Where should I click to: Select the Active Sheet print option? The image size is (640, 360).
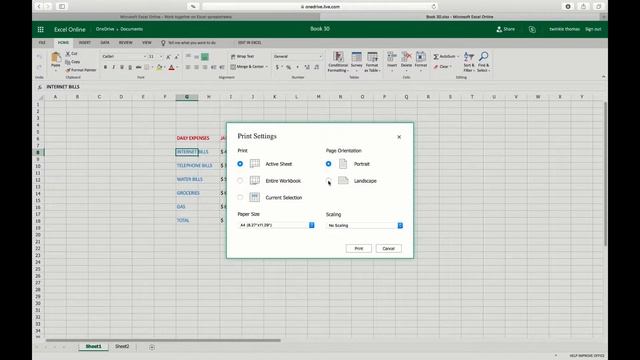coord(240,164)
